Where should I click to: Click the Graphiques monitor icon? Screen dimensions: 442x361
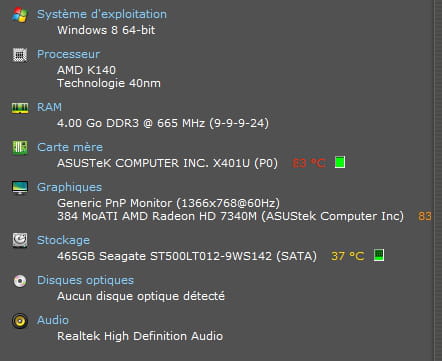(x=20, y=188)
